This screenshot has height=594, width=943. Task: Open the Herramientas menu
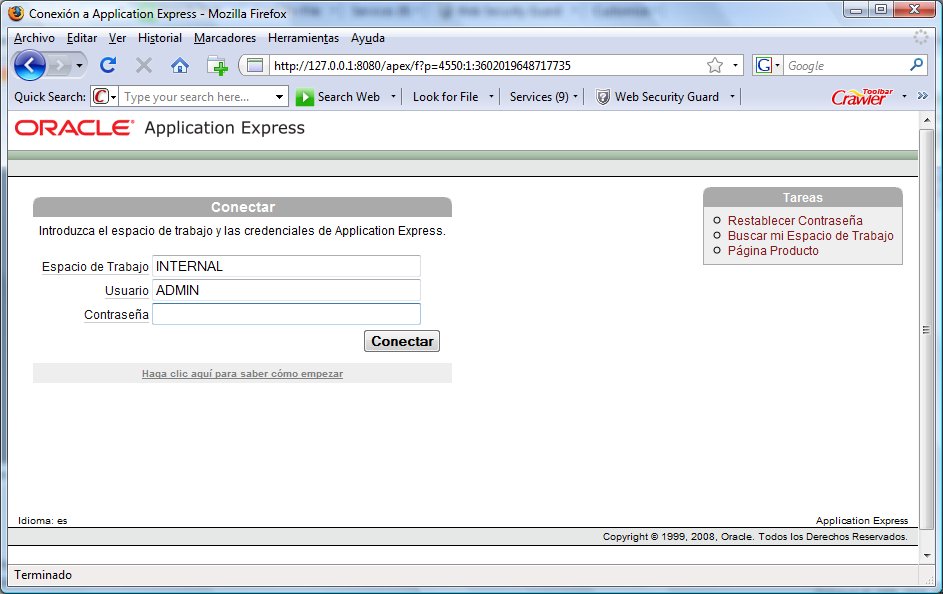coord(304,38)
